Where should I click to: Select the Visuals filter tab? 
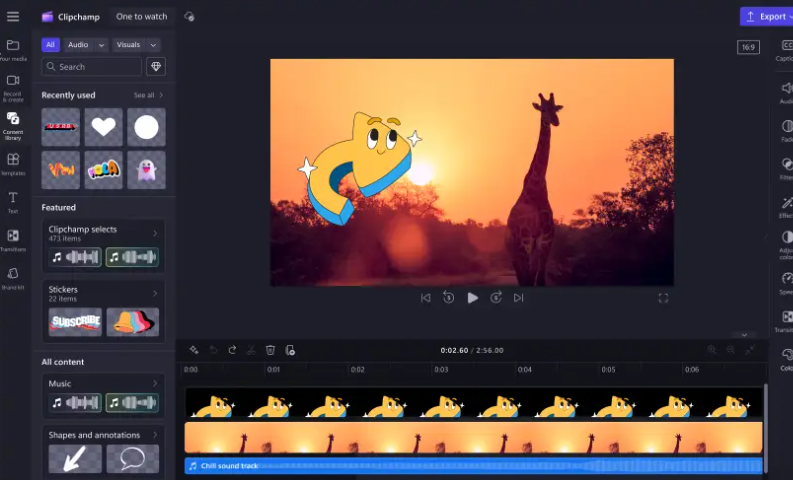click(128, 45)
